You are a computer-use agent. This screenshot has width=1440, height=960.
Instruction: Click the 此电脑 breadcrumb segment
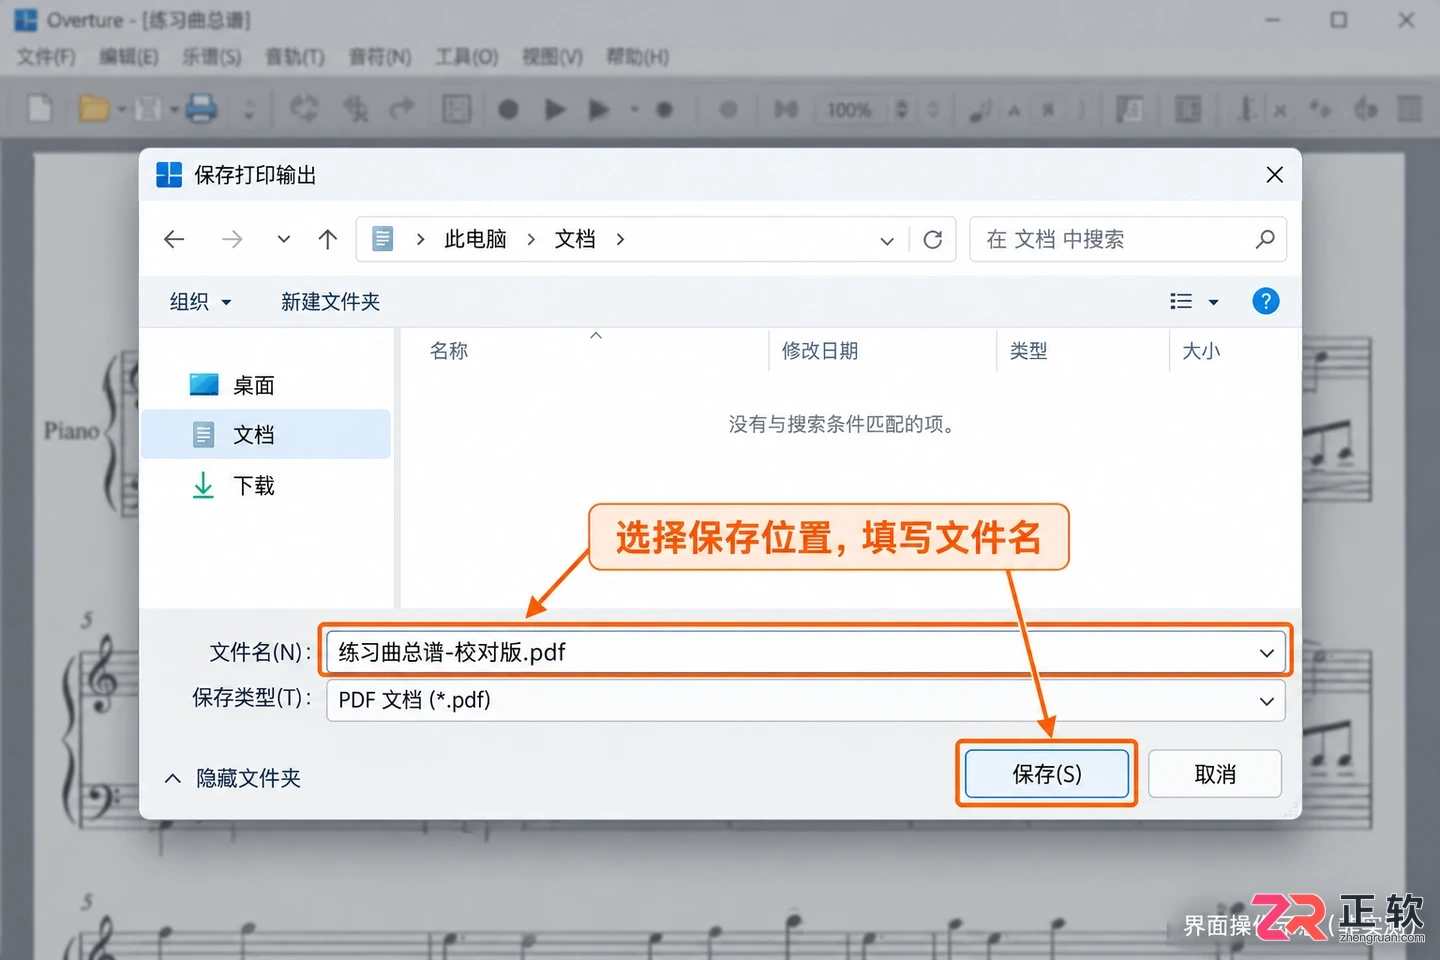pos(475,239)
